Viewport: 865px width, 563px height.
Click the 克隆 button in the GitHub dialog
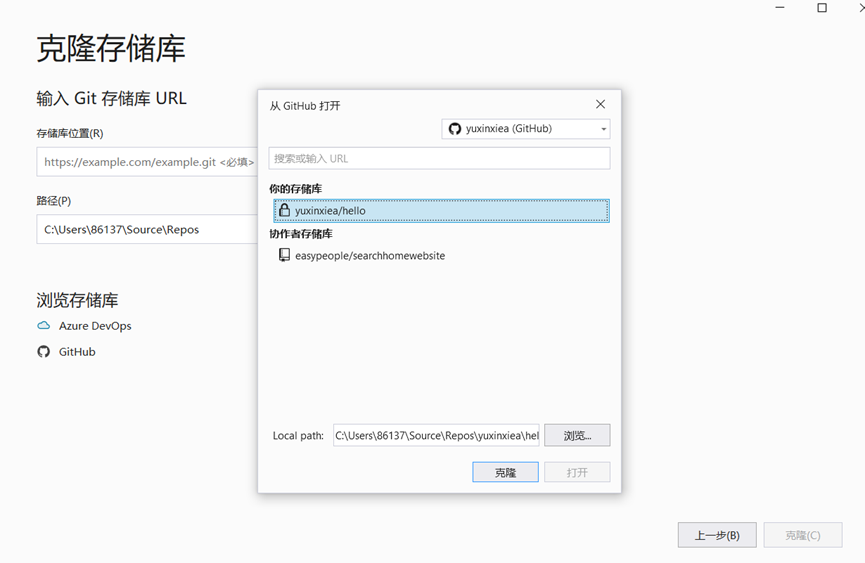pos(505,472)
